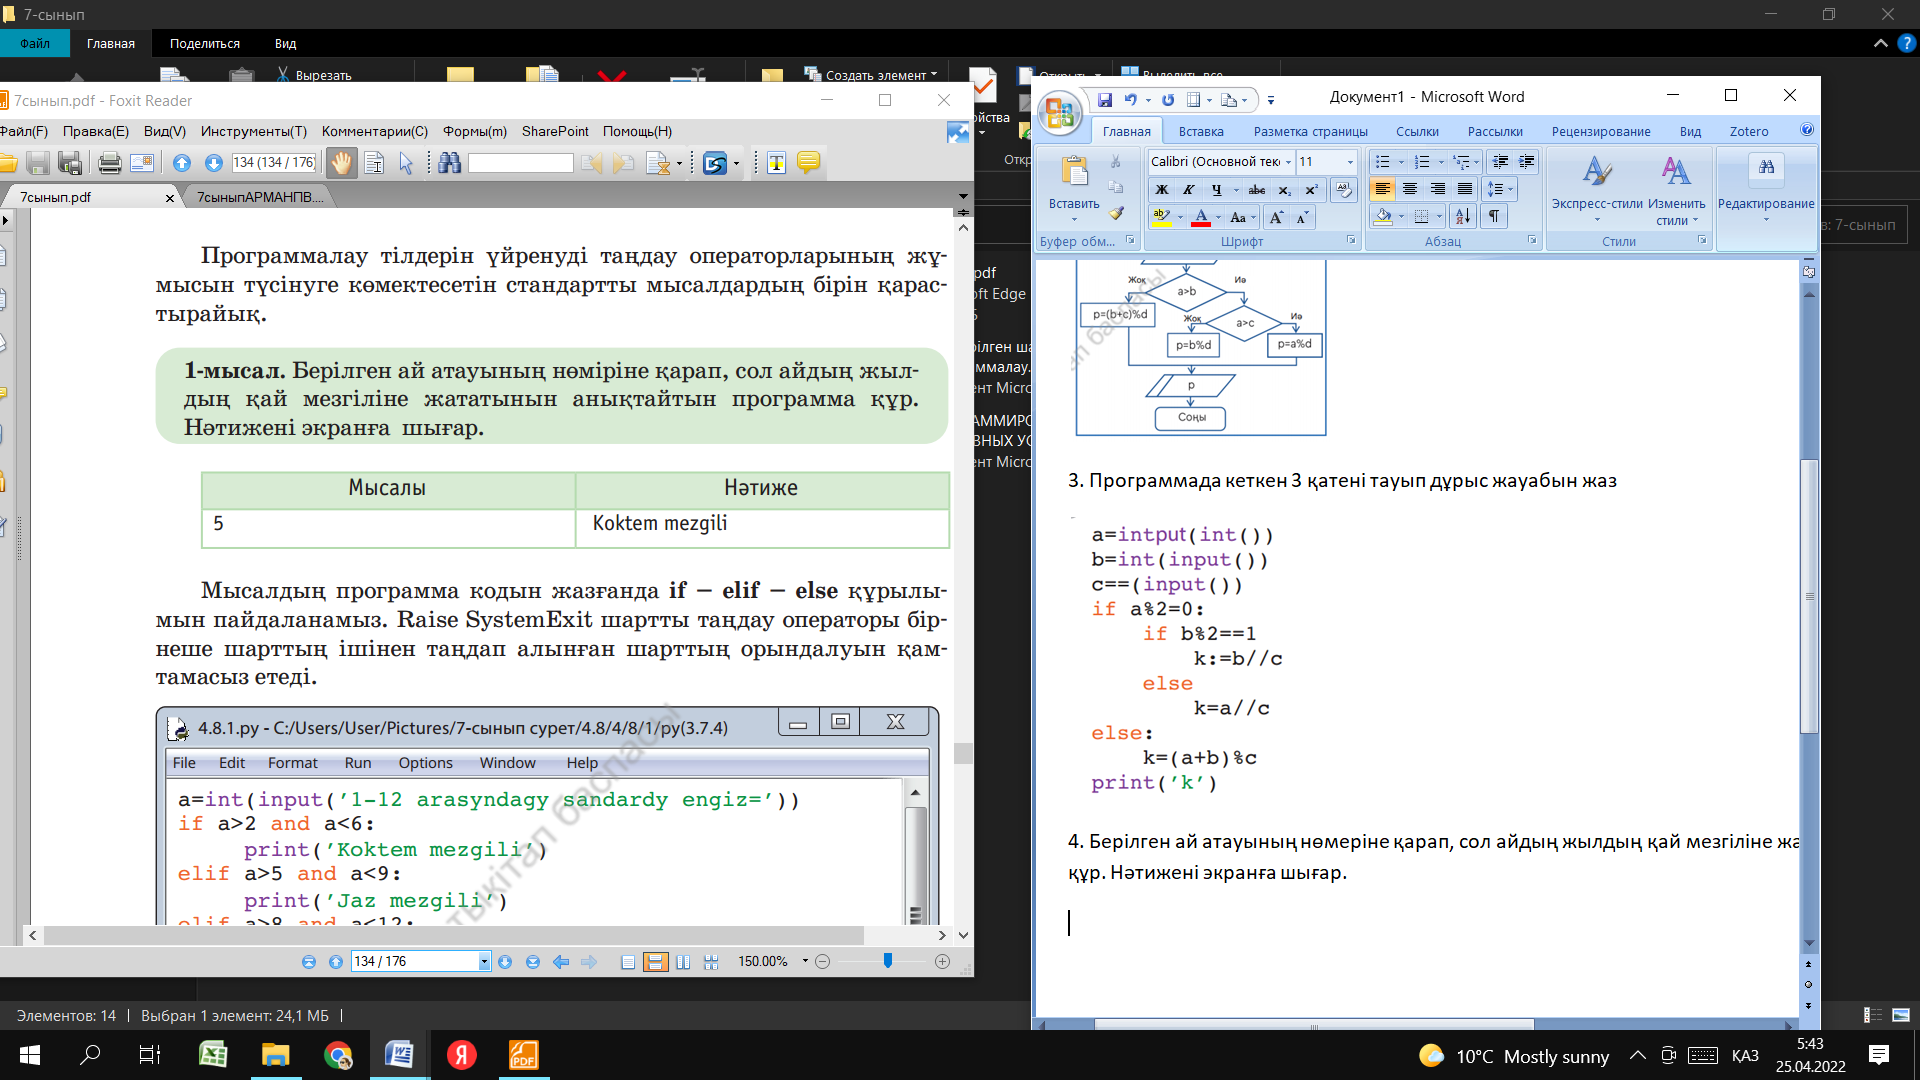Screen dimensions: 1920x1080
Task: Open the yellow Note comment tool
Action: point(808,163)
